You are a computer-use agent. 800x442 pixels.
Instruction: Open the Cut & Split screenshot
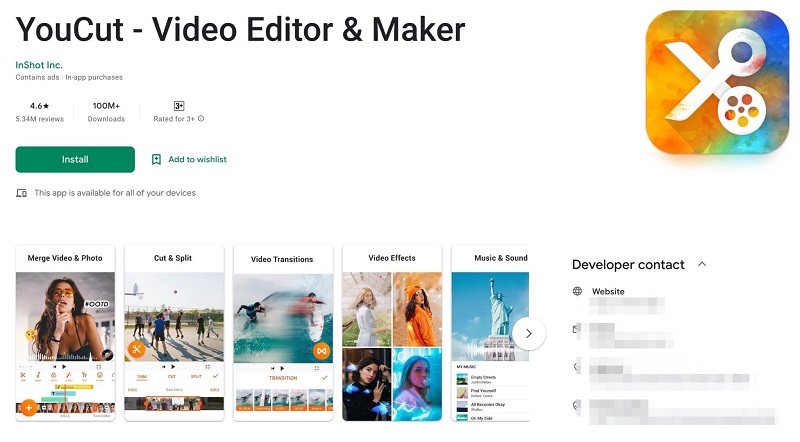[174, 333]
